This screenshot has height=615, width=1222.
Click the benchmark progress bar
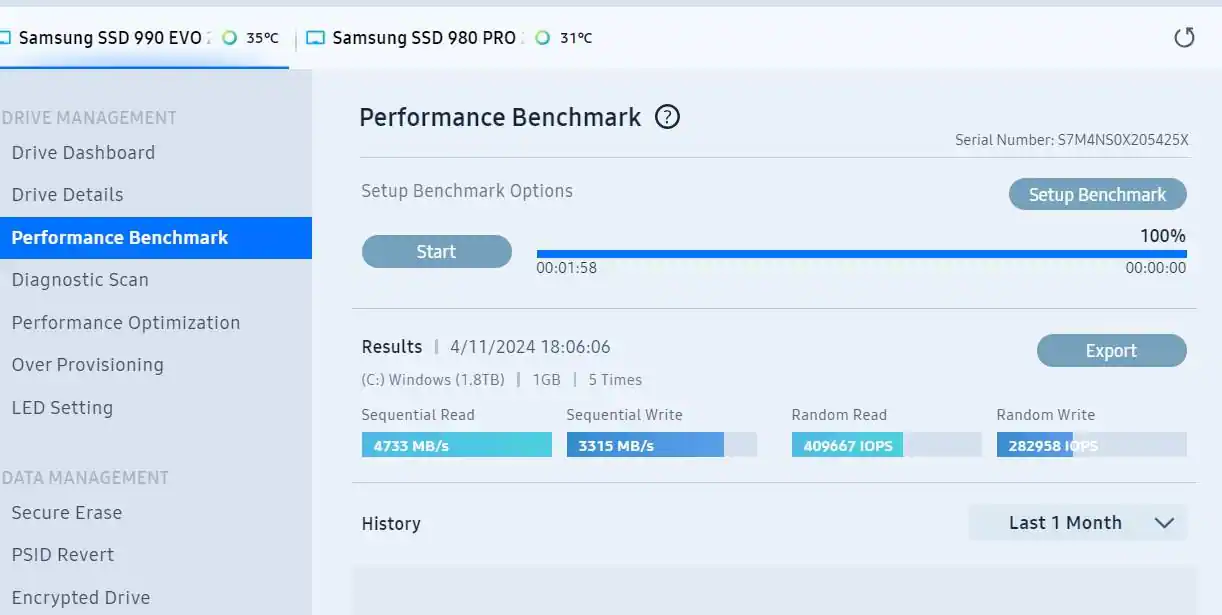point(861,254)
